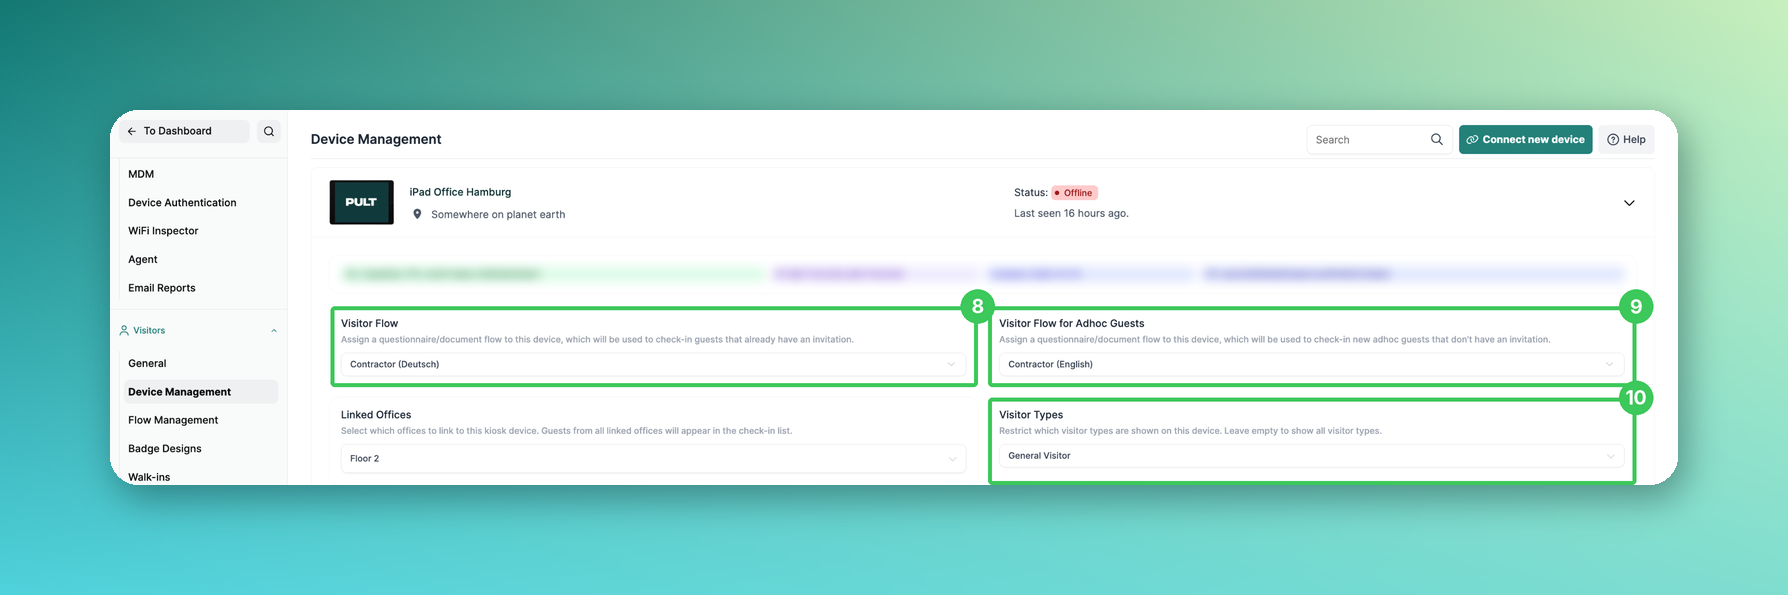Open the Linked Offices dropdown
1788x595 pixels.
pyautogui.click(x=653, y=458)
